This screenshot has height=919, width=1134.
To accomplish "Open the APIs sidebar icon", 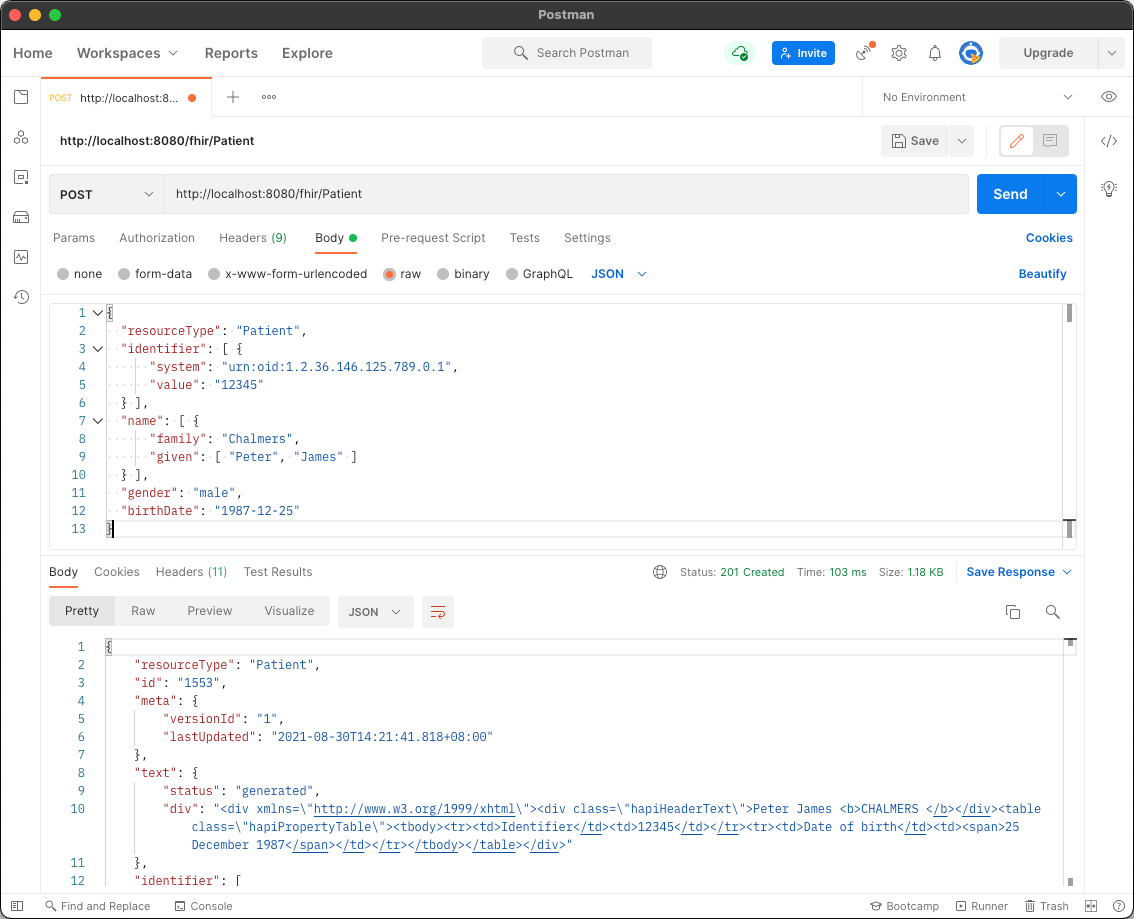I will pos(21,137).
